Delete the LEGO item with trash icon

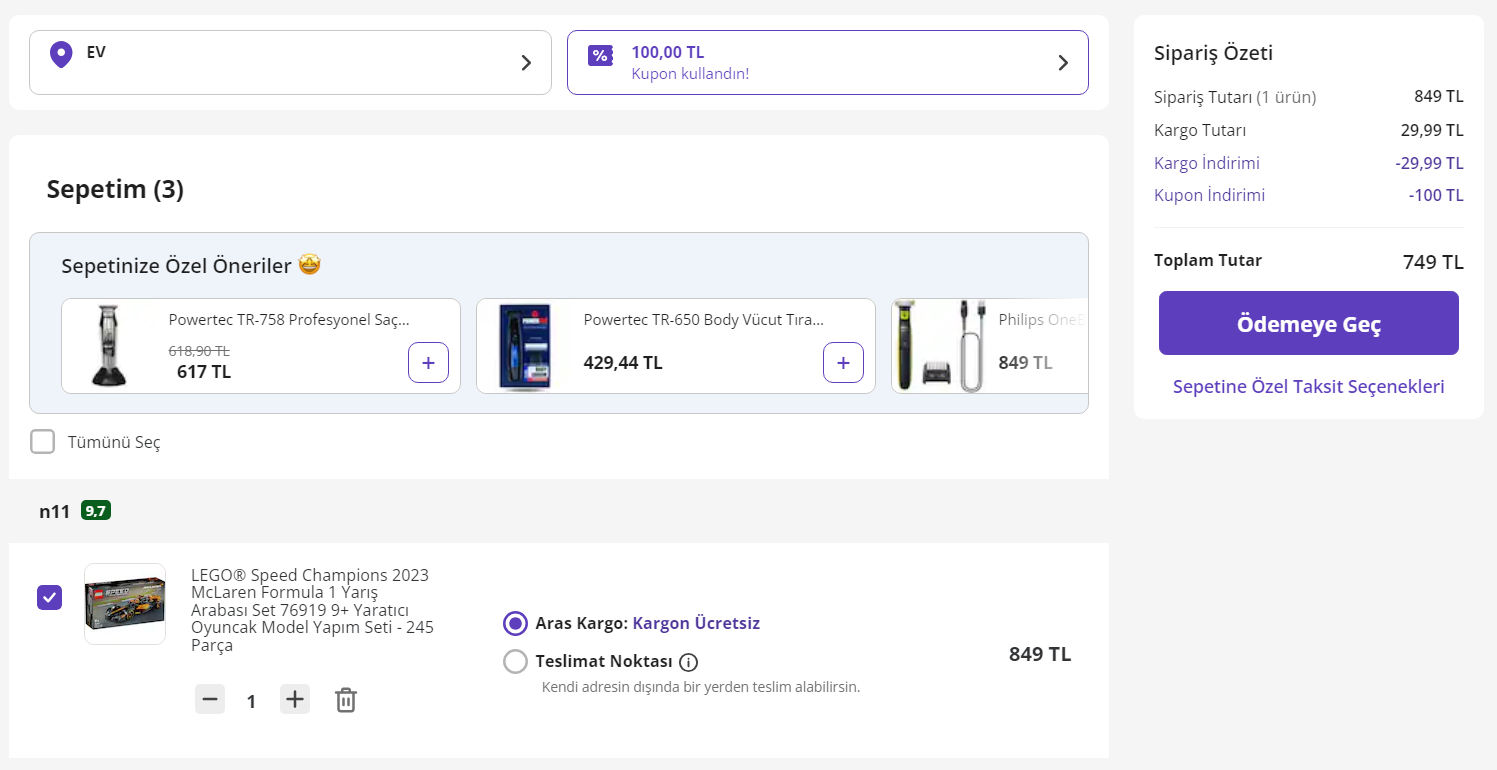click(x=345, y=700)
